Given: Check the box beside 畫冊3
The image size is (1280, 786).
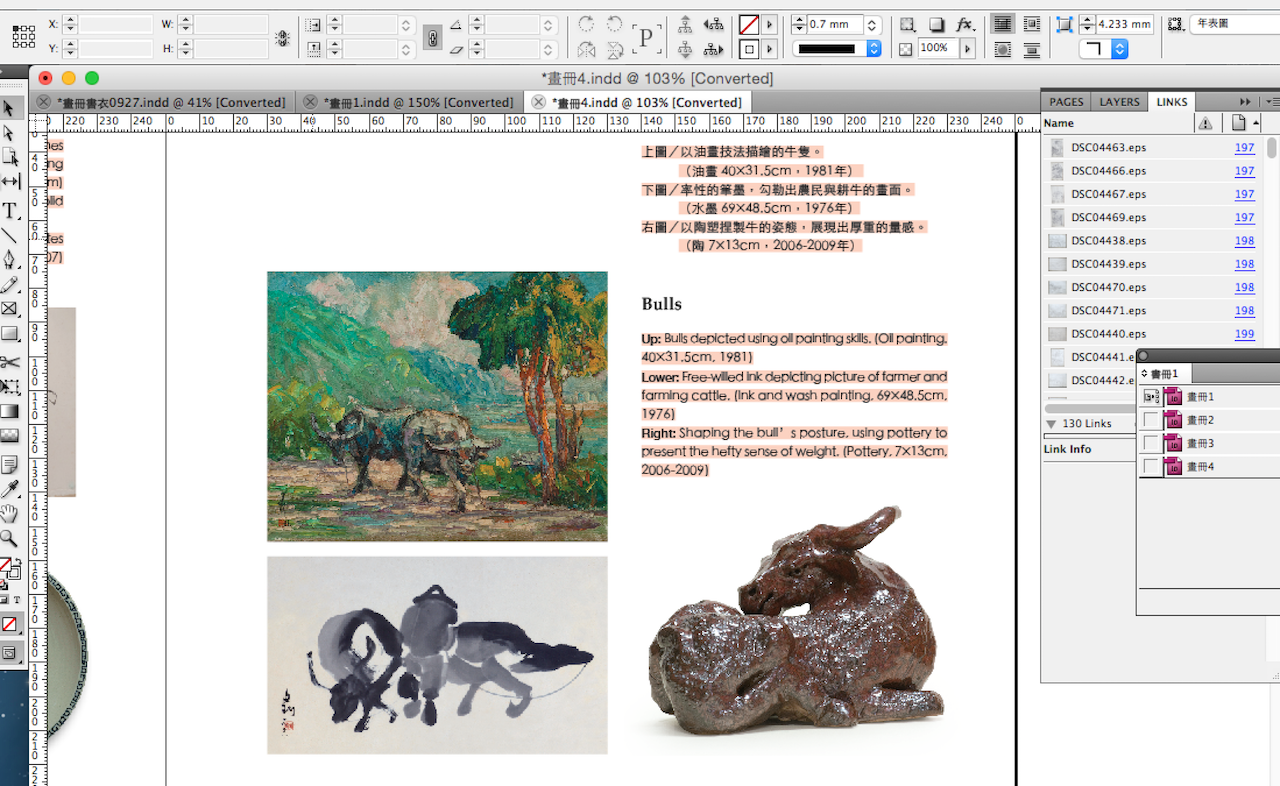Looking at the screenshot, I should tap(1151, 443).
